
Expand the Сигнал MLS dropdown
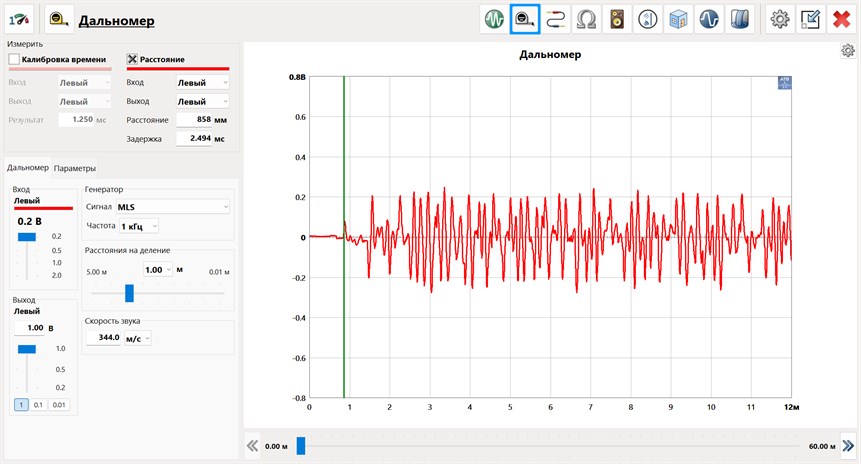point(172,207)
